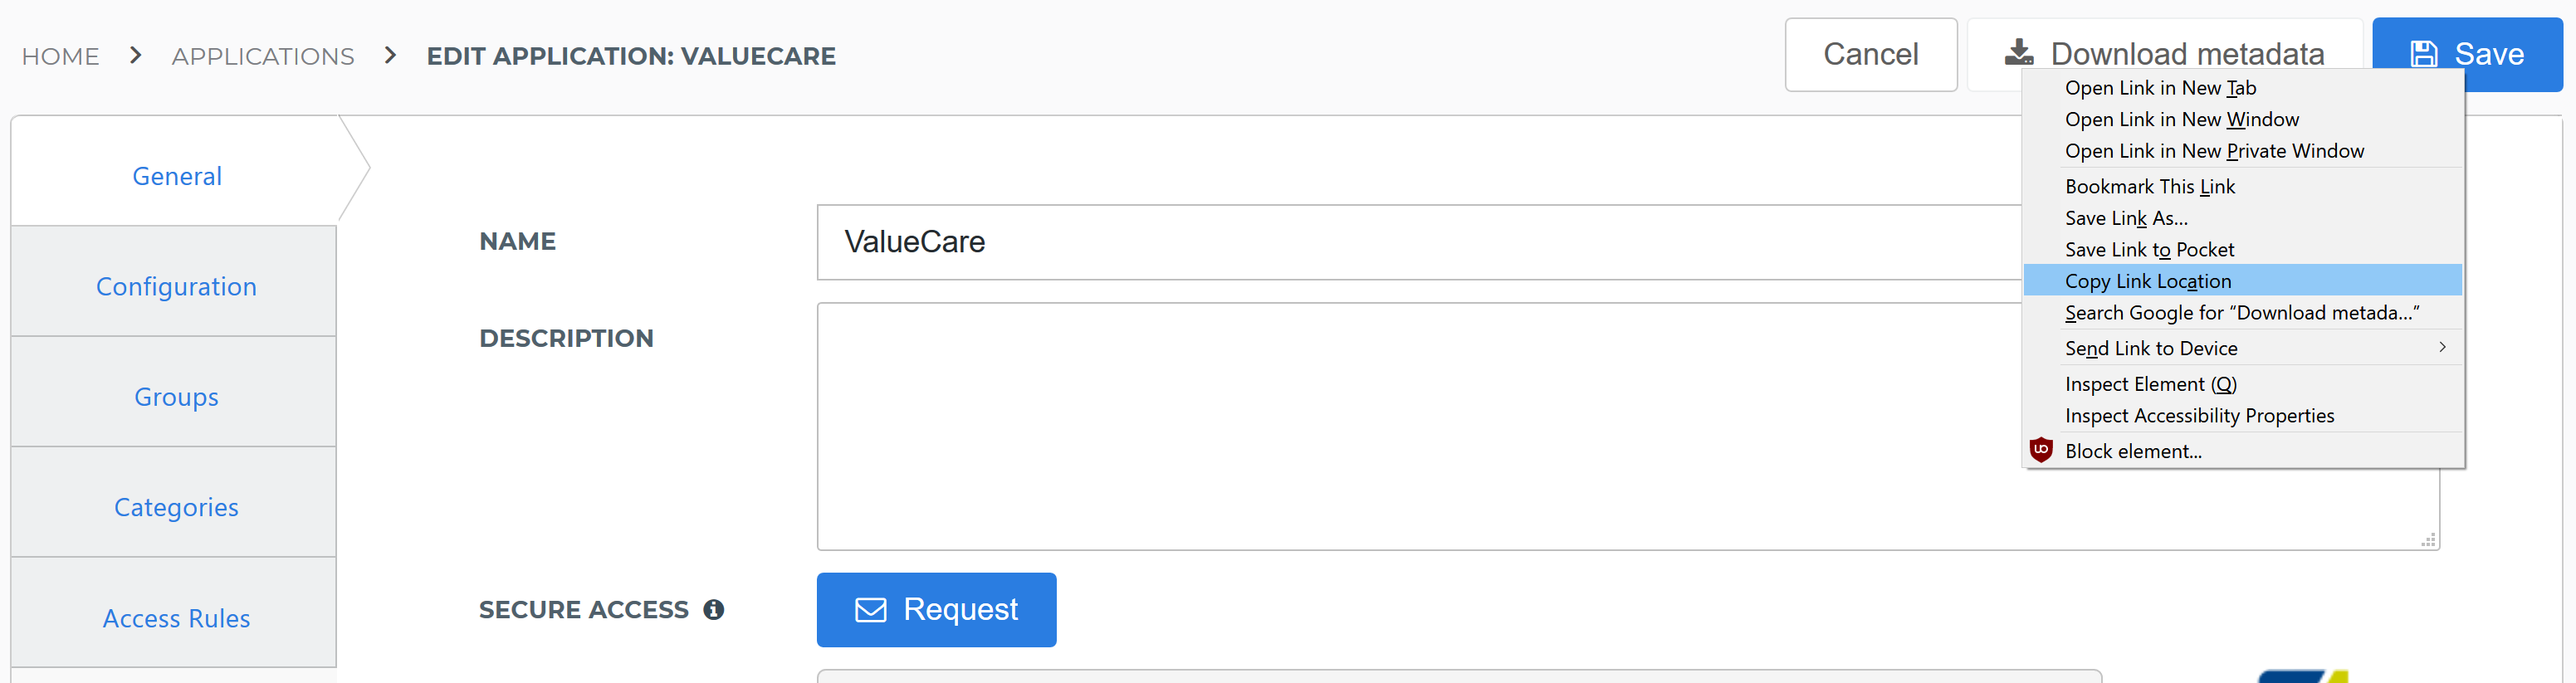Click the breadcrumb chevron after HOME

point(136,55)
